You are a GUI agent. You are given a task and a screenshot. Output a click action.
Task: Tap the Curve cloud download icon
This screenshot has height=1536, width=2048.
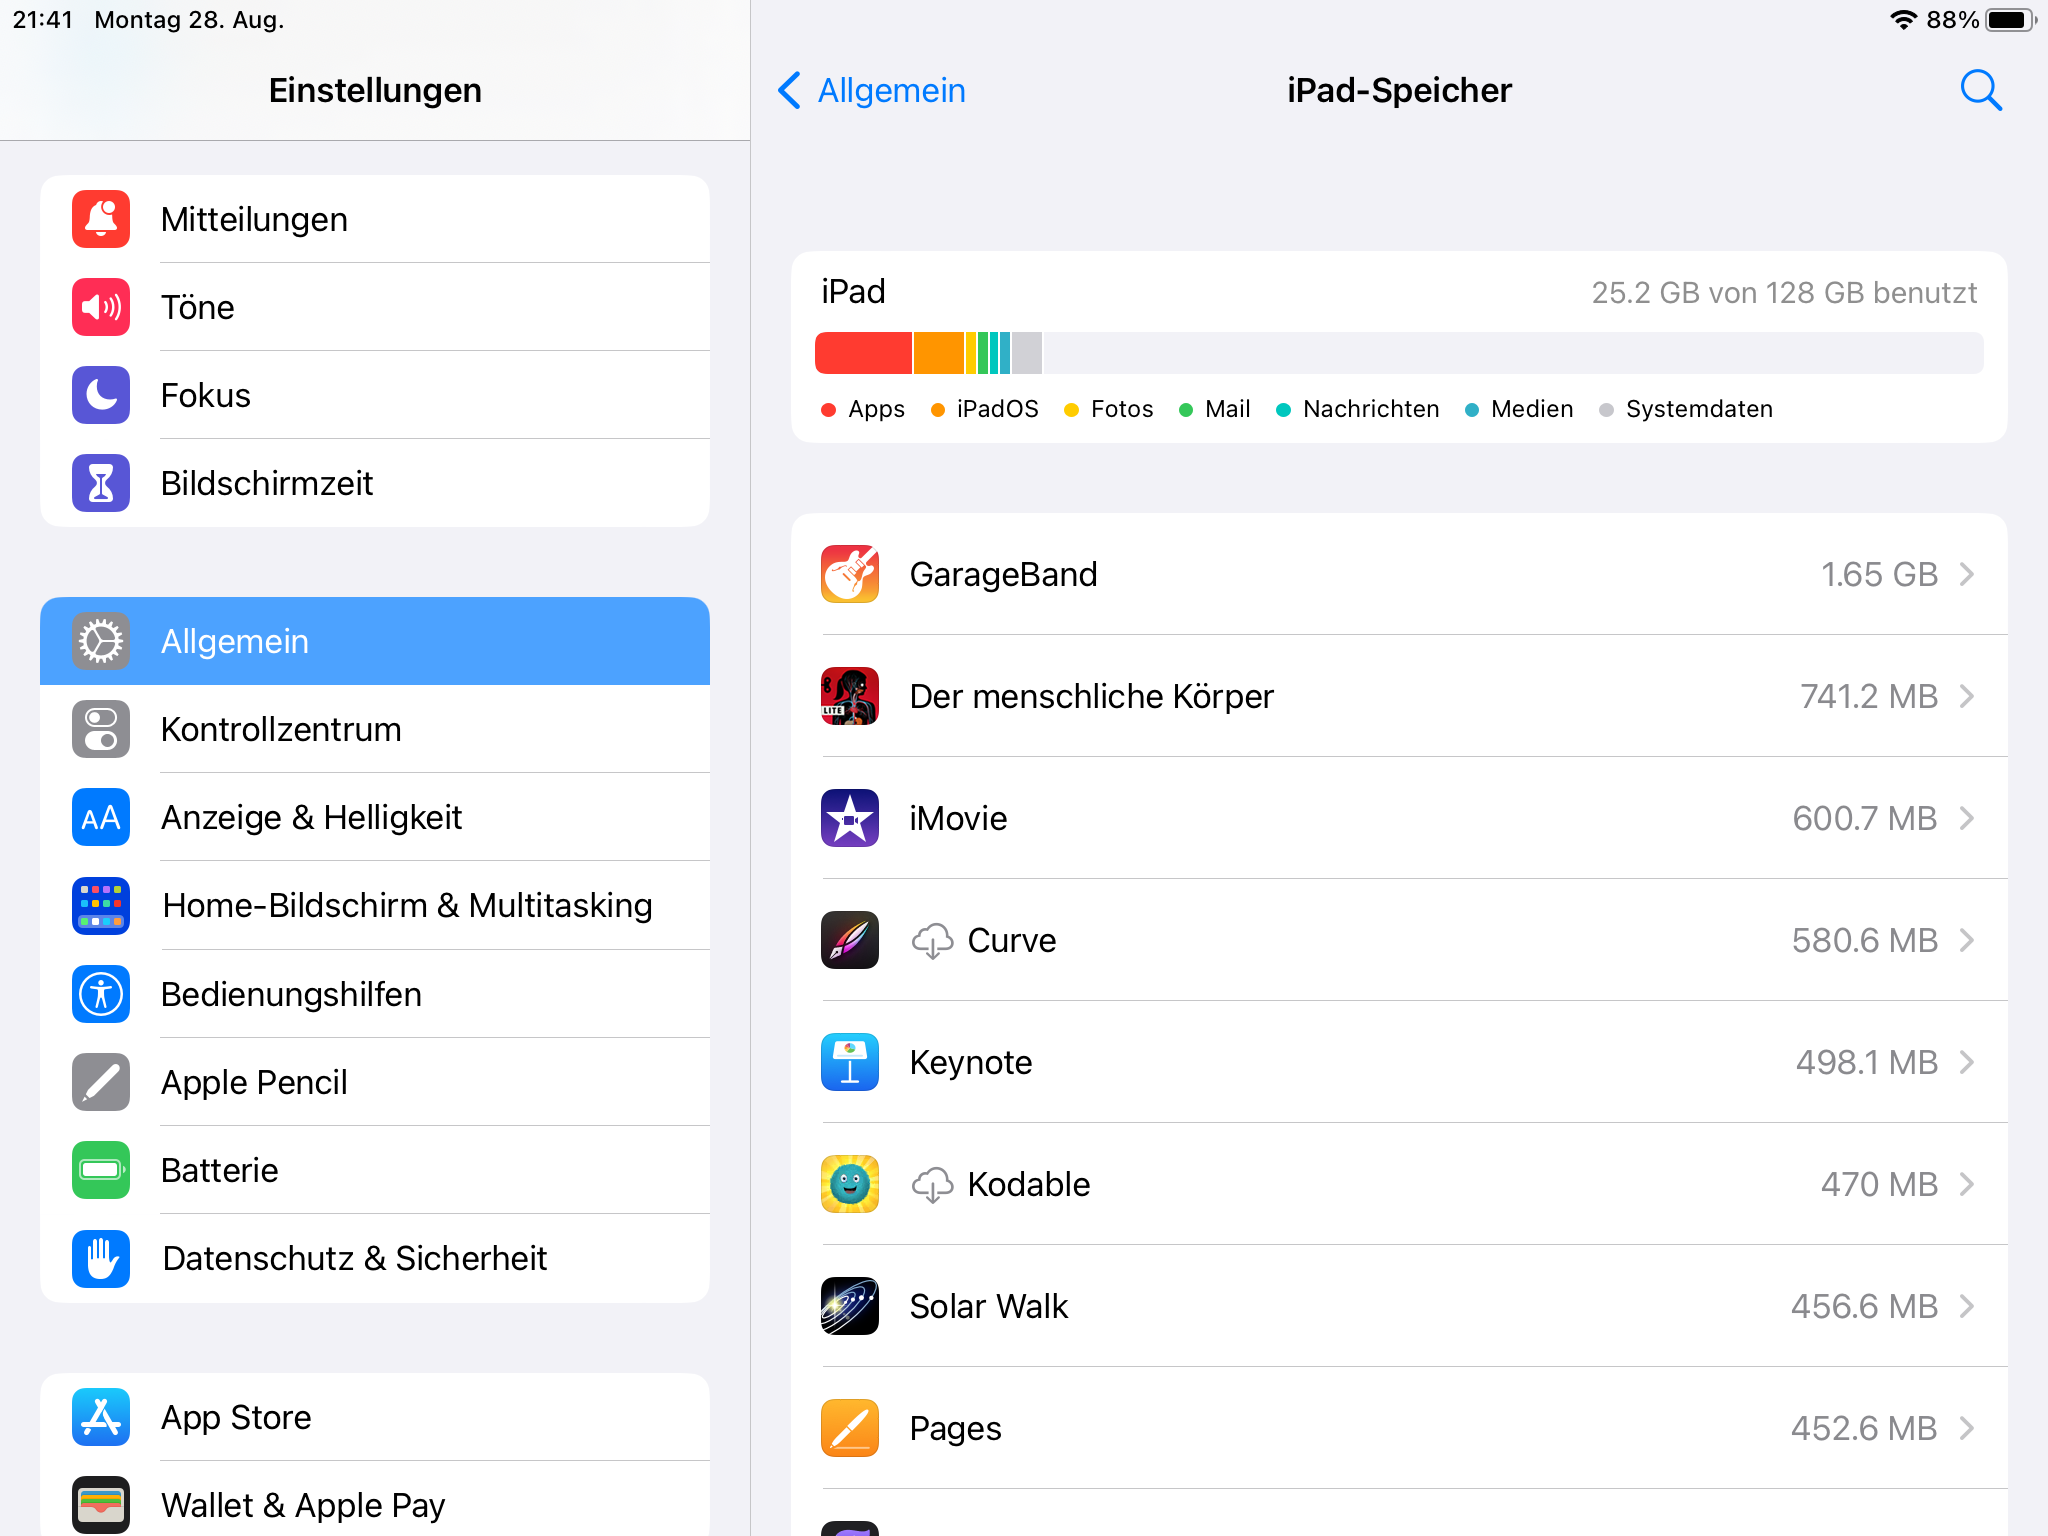[932, 940]
